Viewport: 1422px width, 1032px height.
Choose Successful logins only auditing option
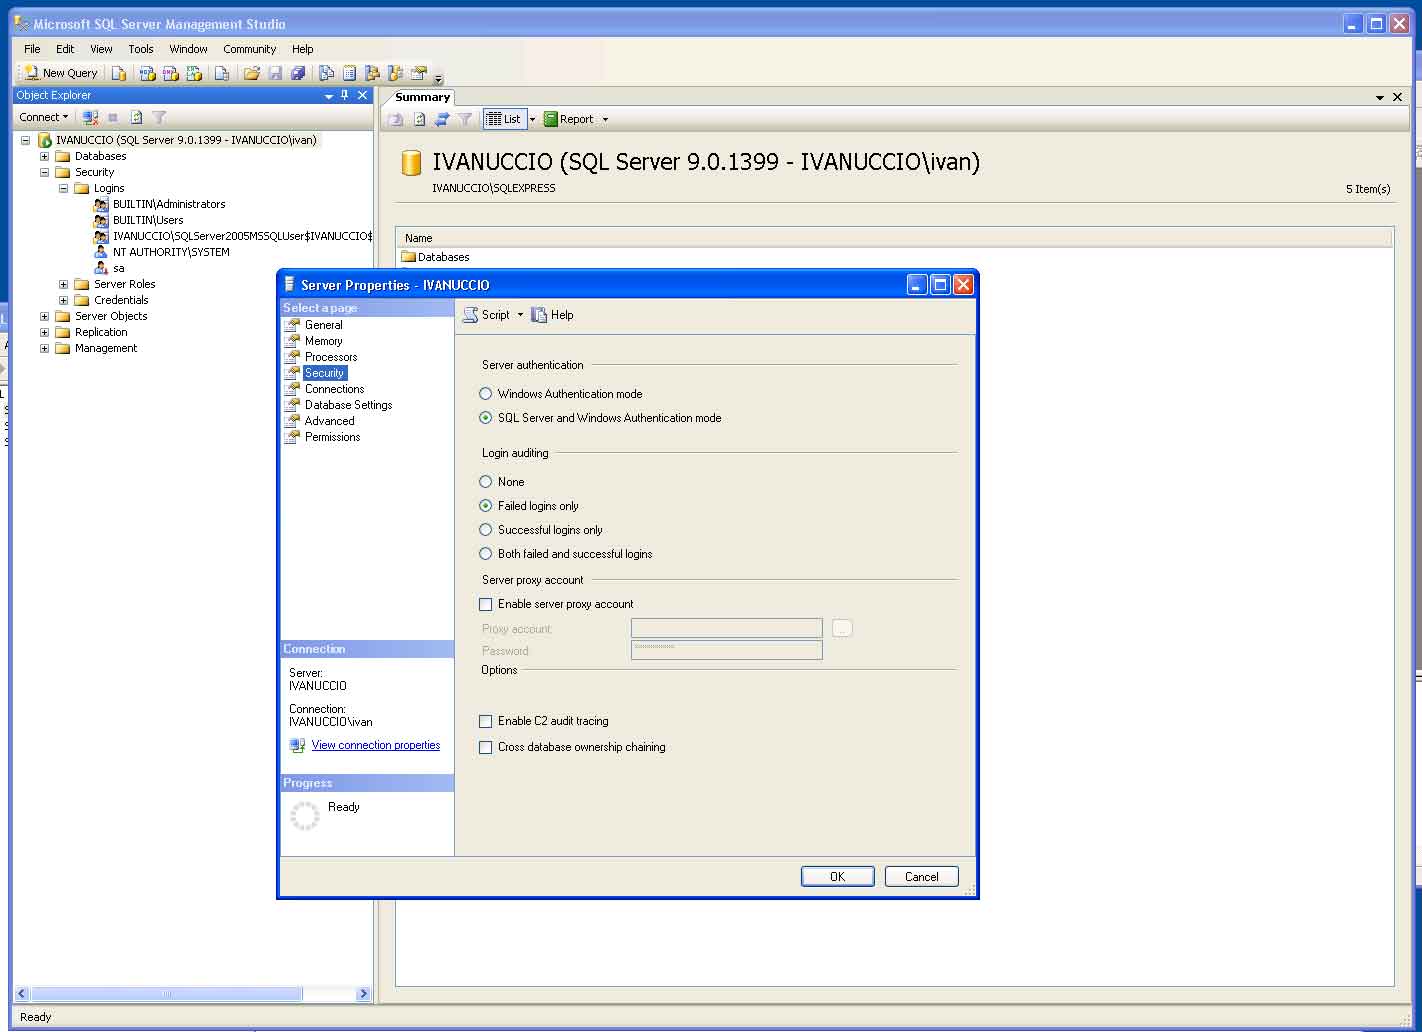pyautogui.click(x=486, y=530)
